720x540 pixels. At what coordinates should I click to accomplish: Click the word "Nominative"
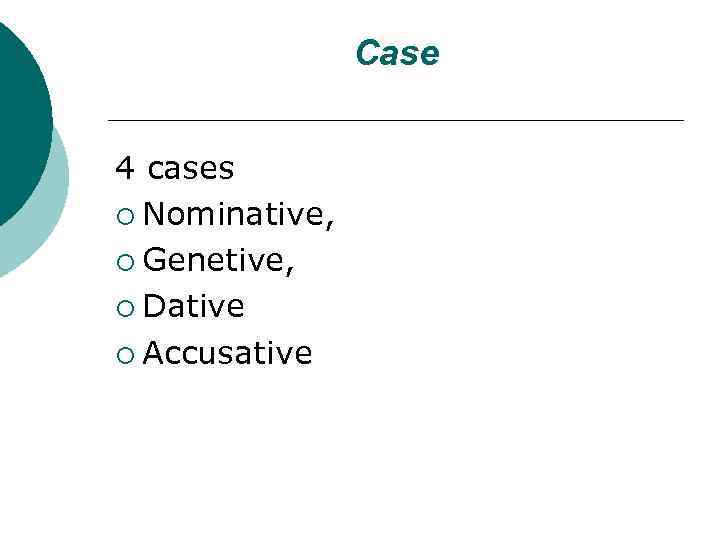tap(233, 214)
